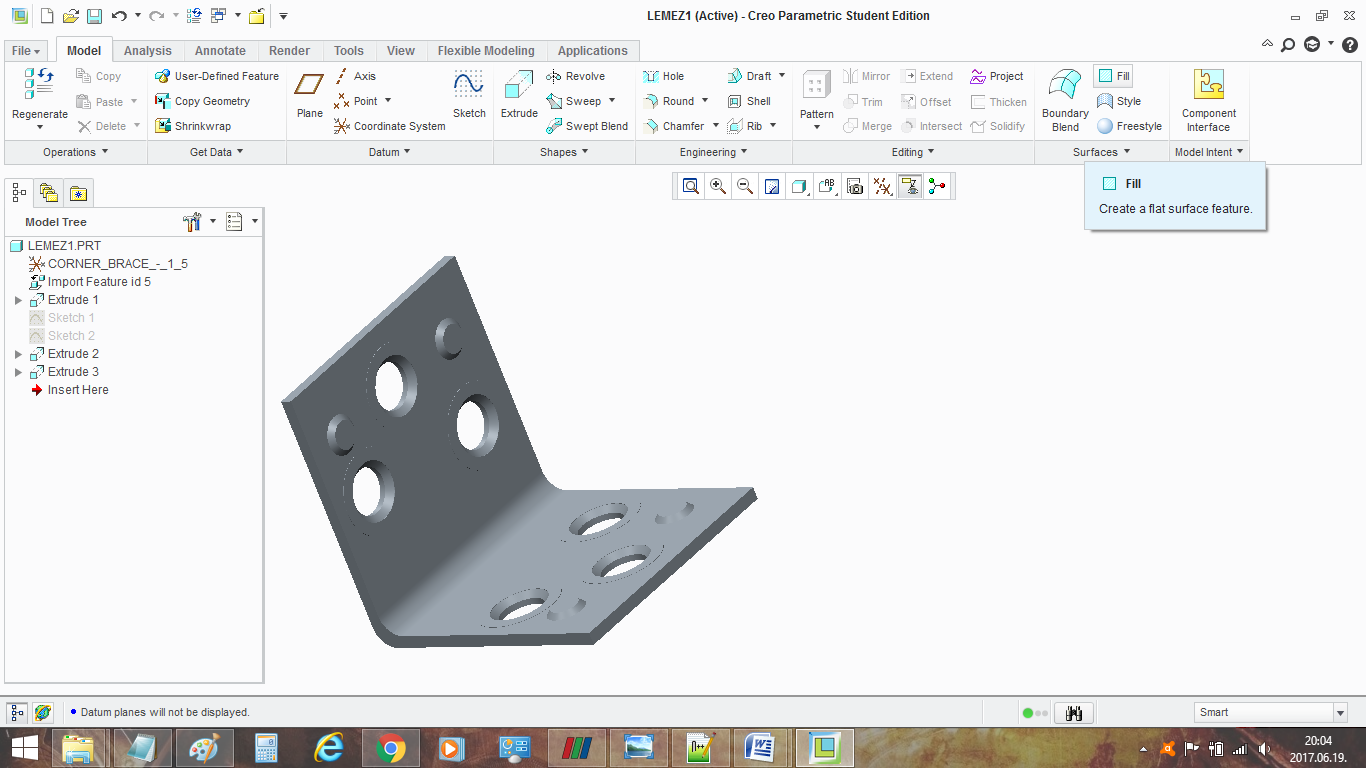The width and height of the screenshot is (1366, 768).
Task: Click the Fill surface button
Action: (x=1113, y=76)
